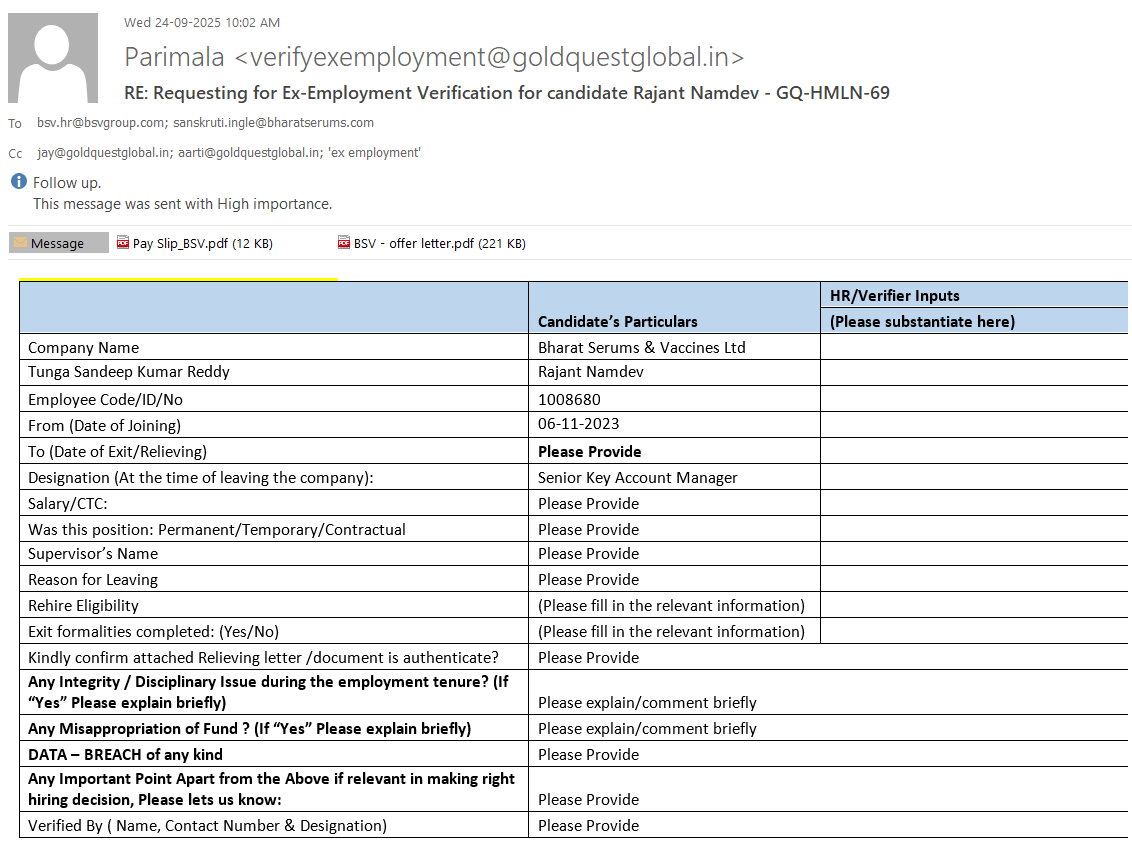The height and width of the screenshot is (850, 1132).
Task: Switch to the Message tab
Action: coord(57,243)
